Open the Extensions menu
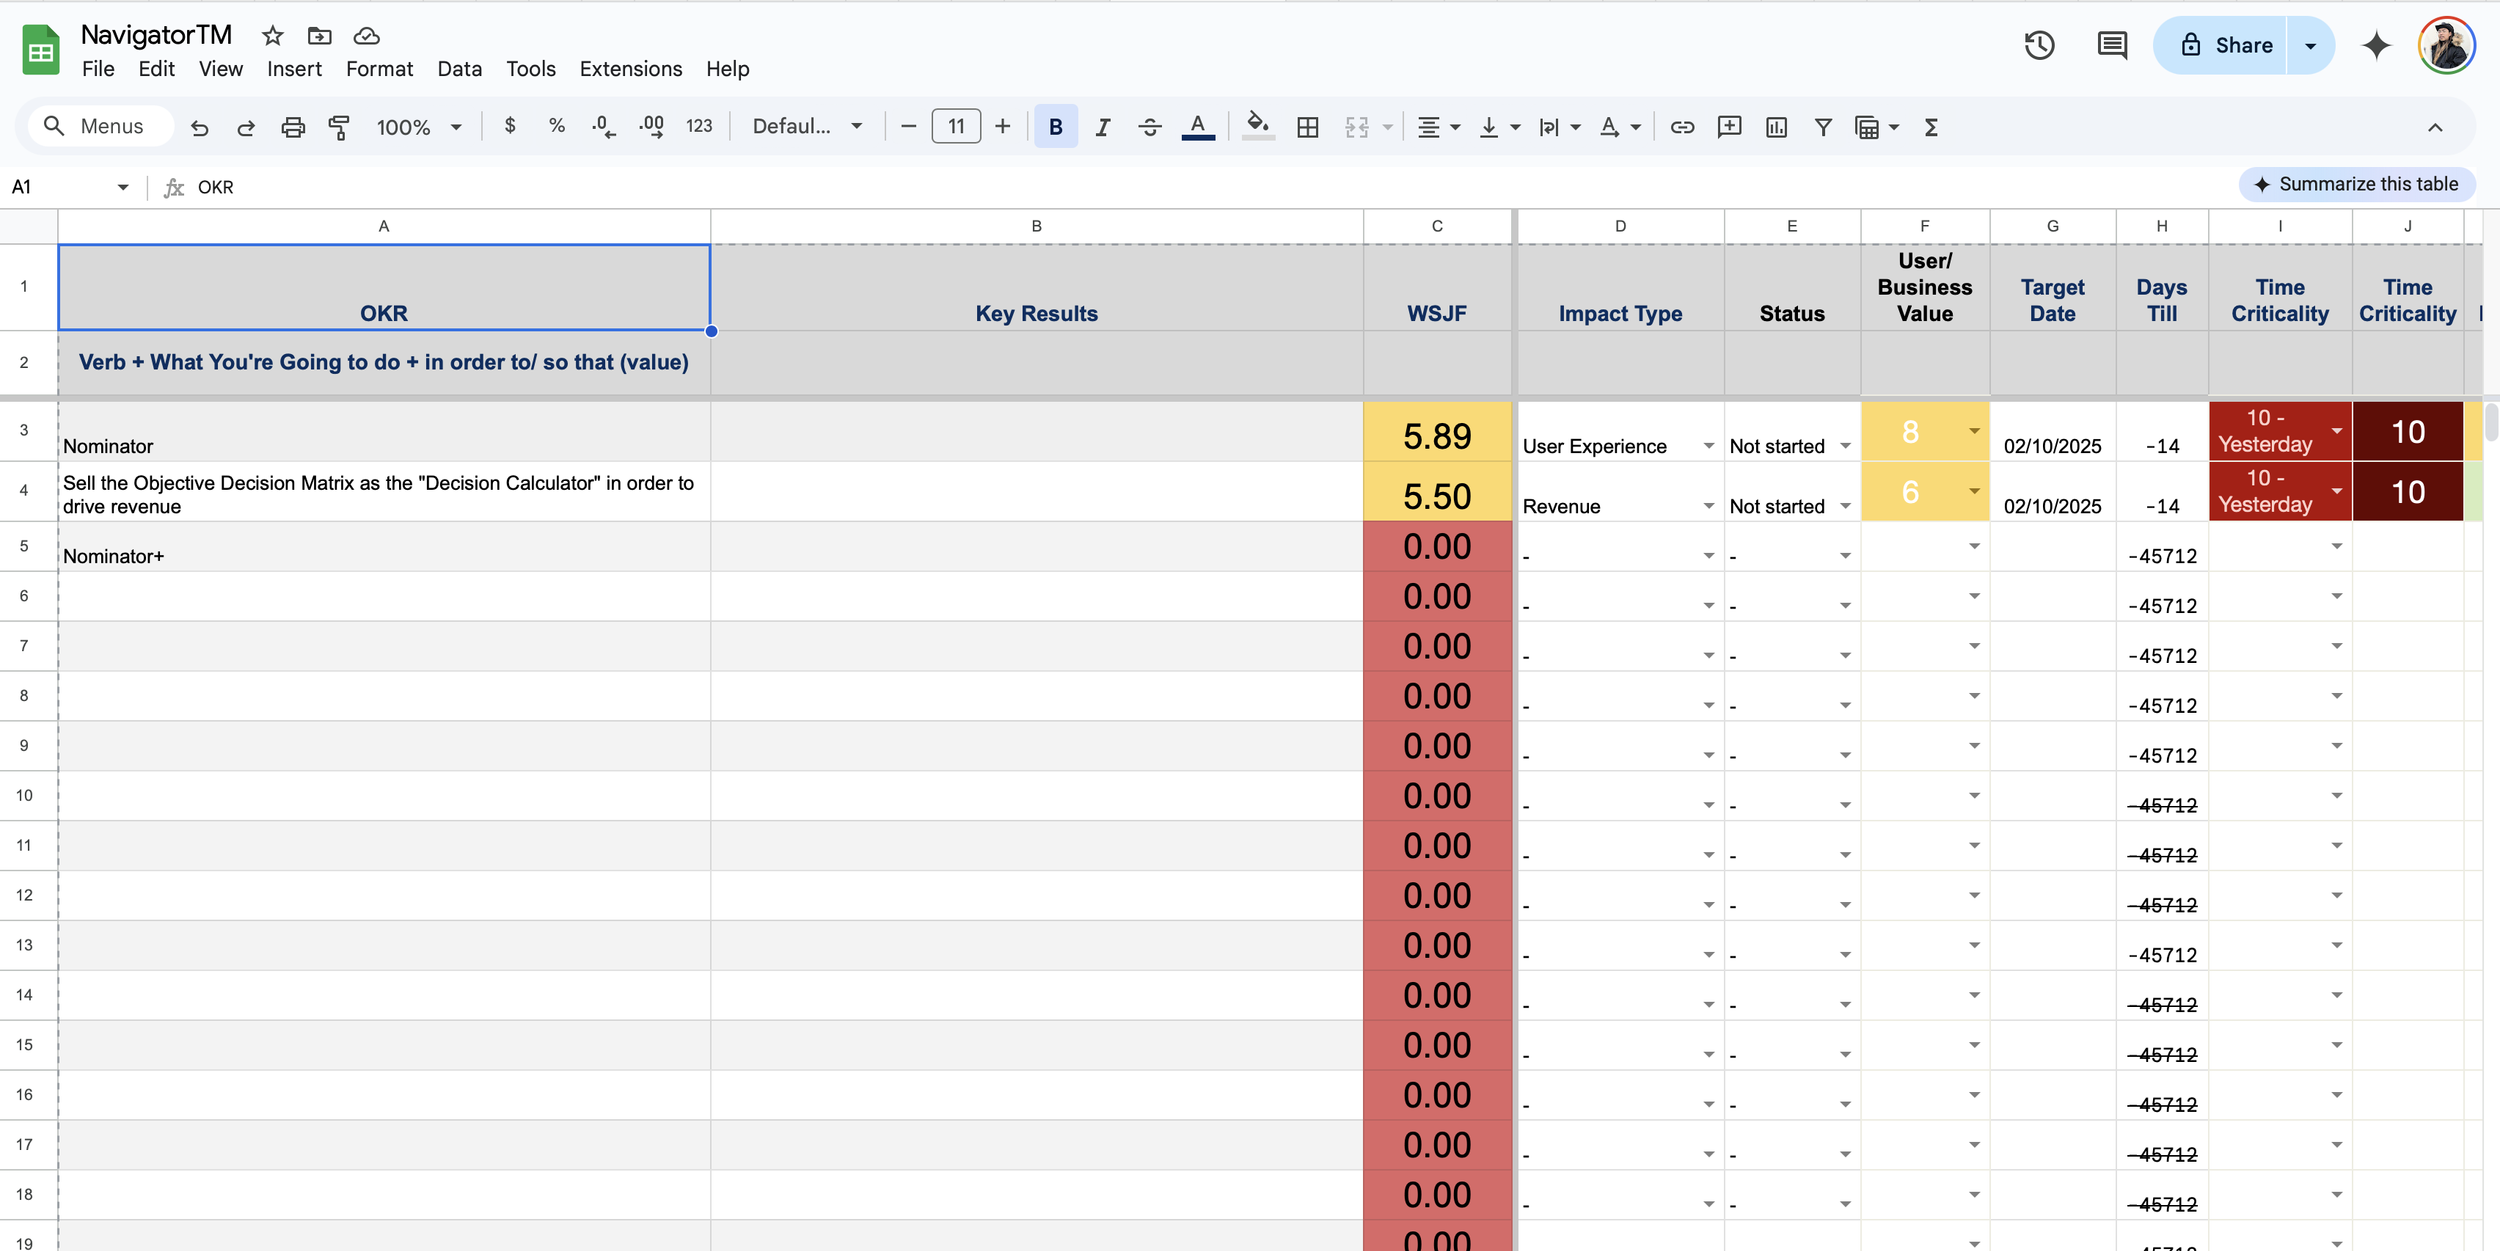This screenshot has width=2500, height=1251. (631, 69)
